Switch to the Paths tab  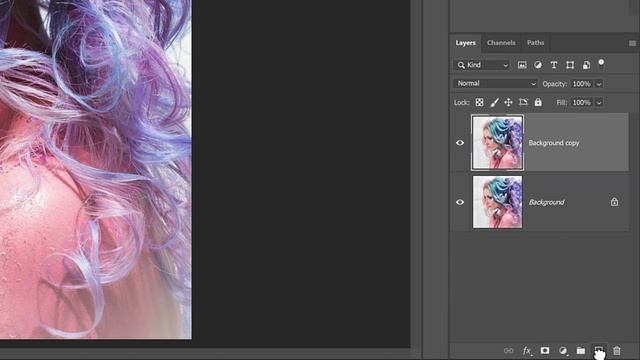point(535,43)
